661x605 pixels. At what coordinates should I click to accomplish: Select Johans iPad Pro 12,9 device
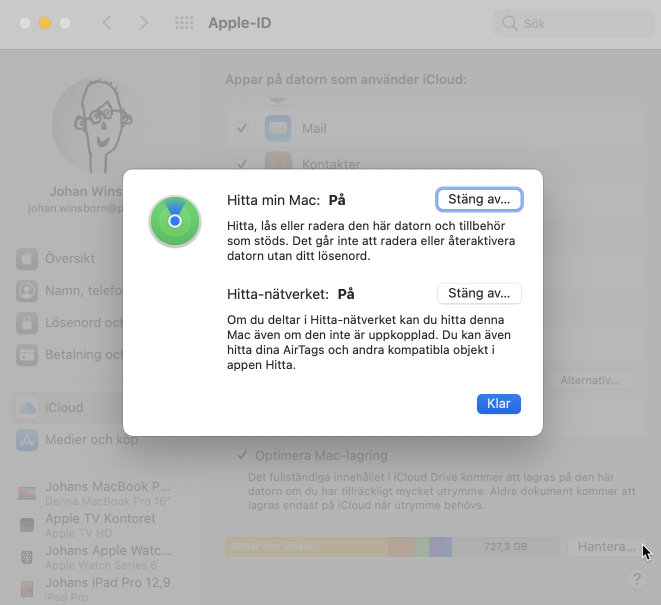95,589
